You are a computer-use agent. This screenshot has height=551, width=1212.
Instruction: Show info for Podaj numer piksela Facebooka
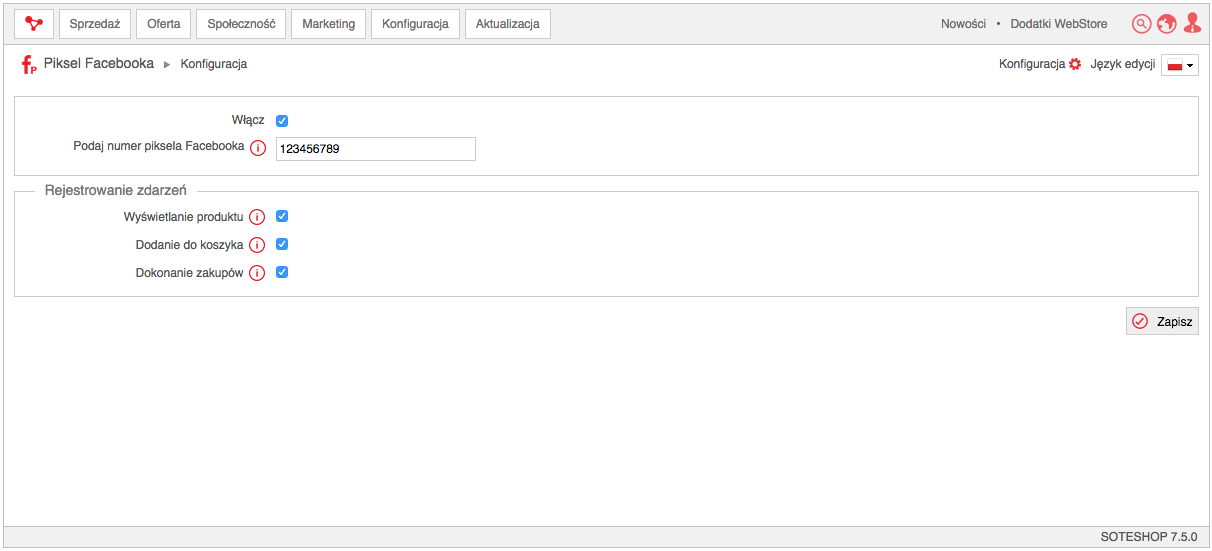click(x=258, y=148)
